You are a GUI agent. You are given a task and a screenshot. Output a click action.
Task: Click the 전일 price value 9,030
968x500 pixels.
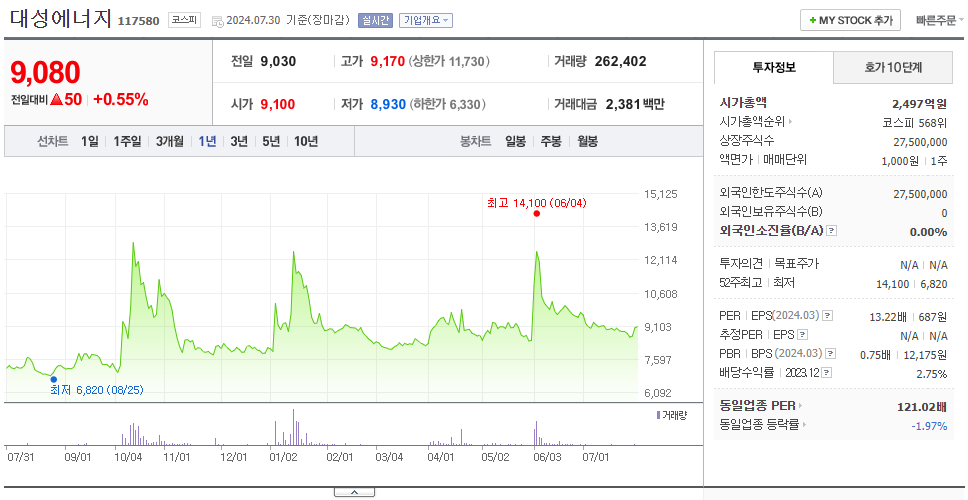(x=278, y=61)
